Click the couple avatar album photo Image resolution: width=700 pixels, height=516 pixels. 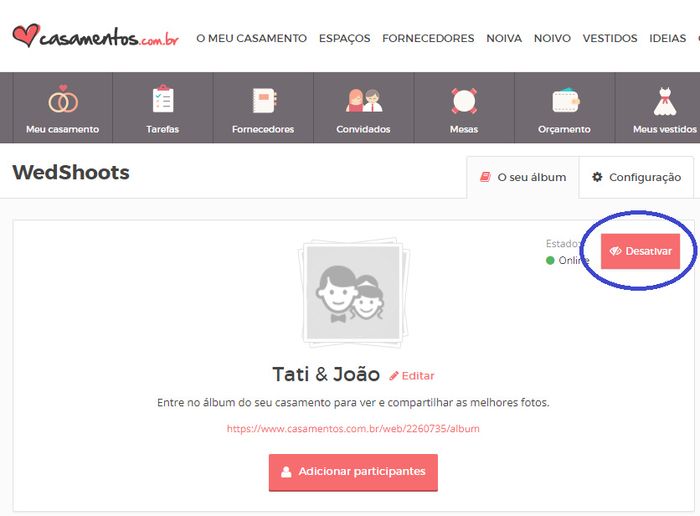(353, 292)
